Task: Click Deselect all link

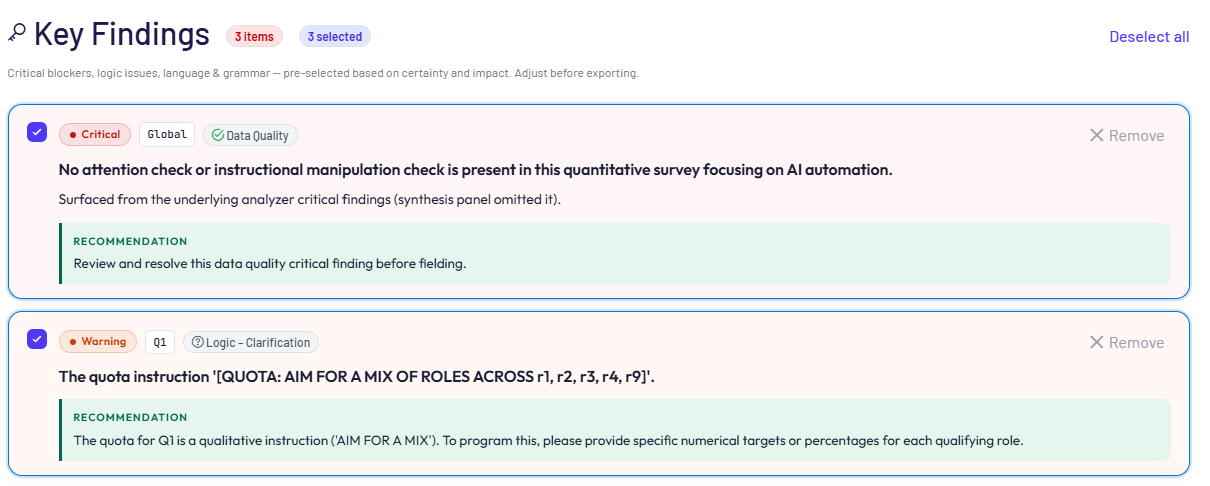Action: (x=1149, y=37)
